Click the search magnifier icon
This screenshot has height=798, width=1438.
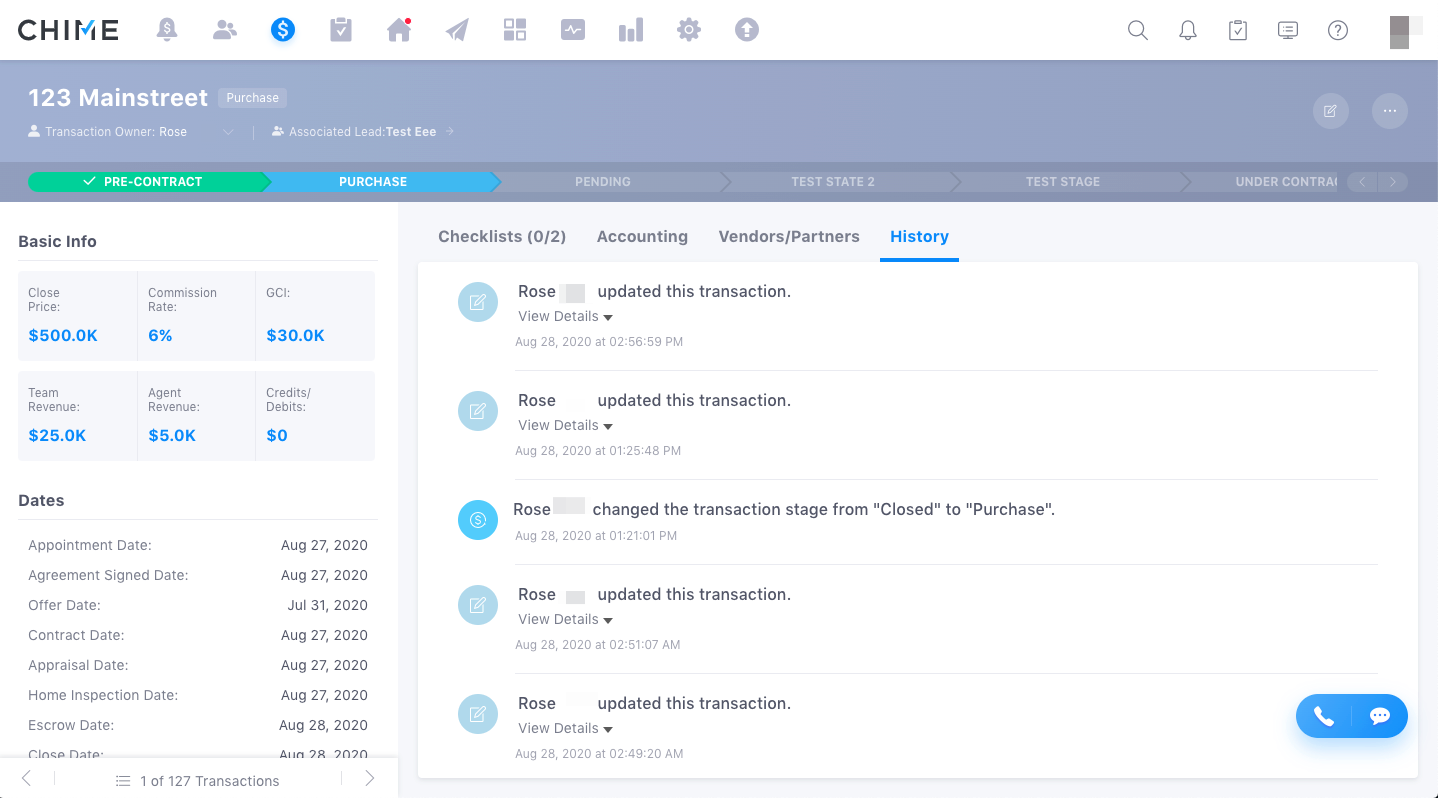click(1137, 30)
